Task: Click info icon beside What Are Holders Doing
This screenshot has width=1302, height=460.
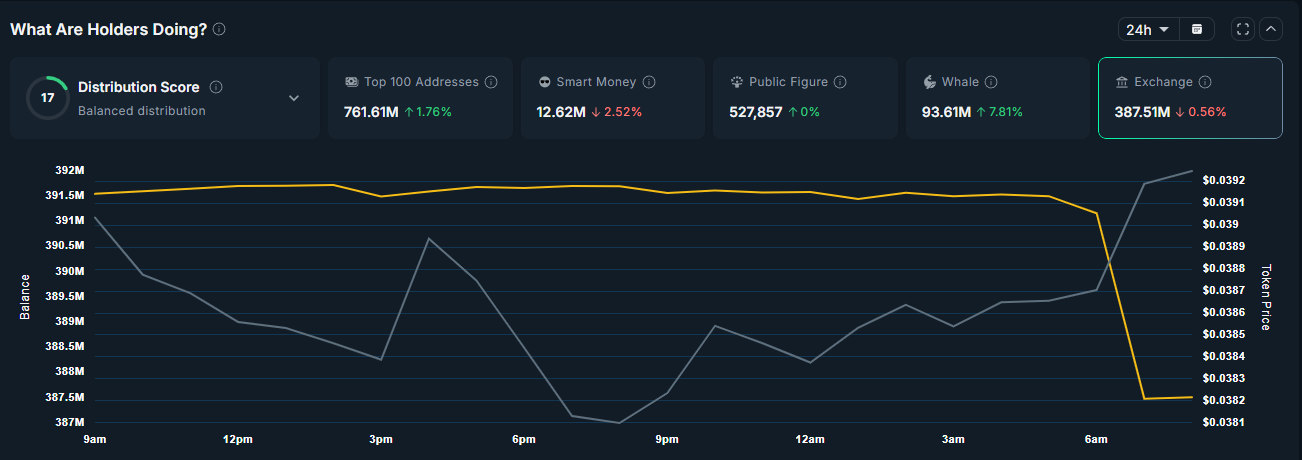Action: click(x=219, y=29)
